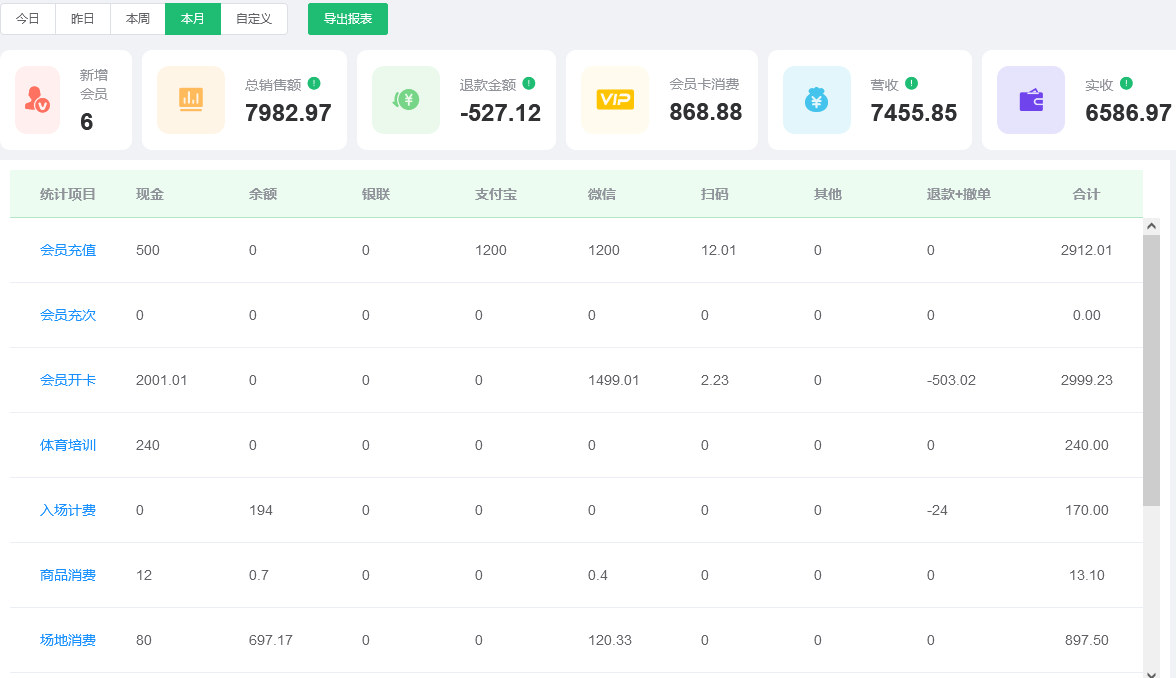Image resolution: width=1176 pixels, height=678 pixels.
Task: Open the 会员开卡 row link
Action: click(68, 380)
